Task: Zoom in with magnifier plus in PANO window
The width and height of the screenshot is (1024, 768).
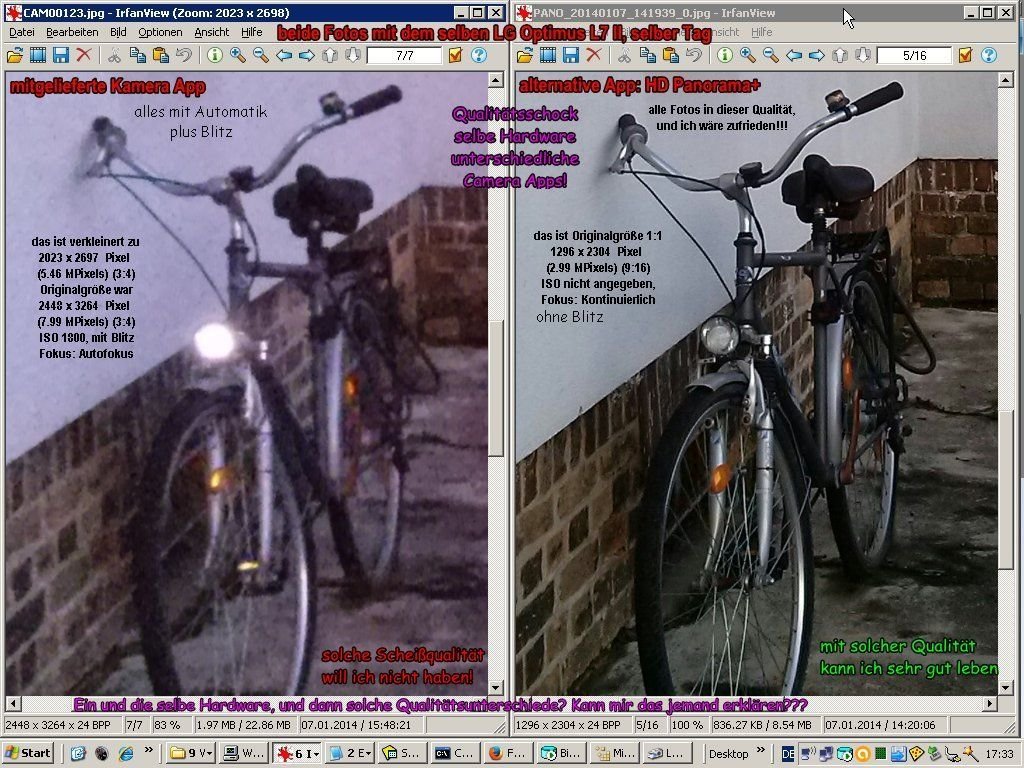Action: pos(748,56)
